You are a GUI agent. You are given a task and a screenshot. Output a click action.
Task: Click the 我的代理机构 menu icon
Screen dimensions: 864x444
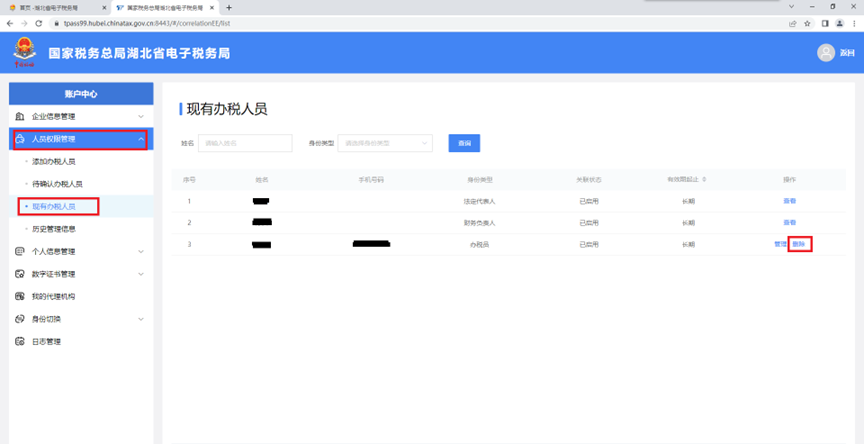point(20,296)
